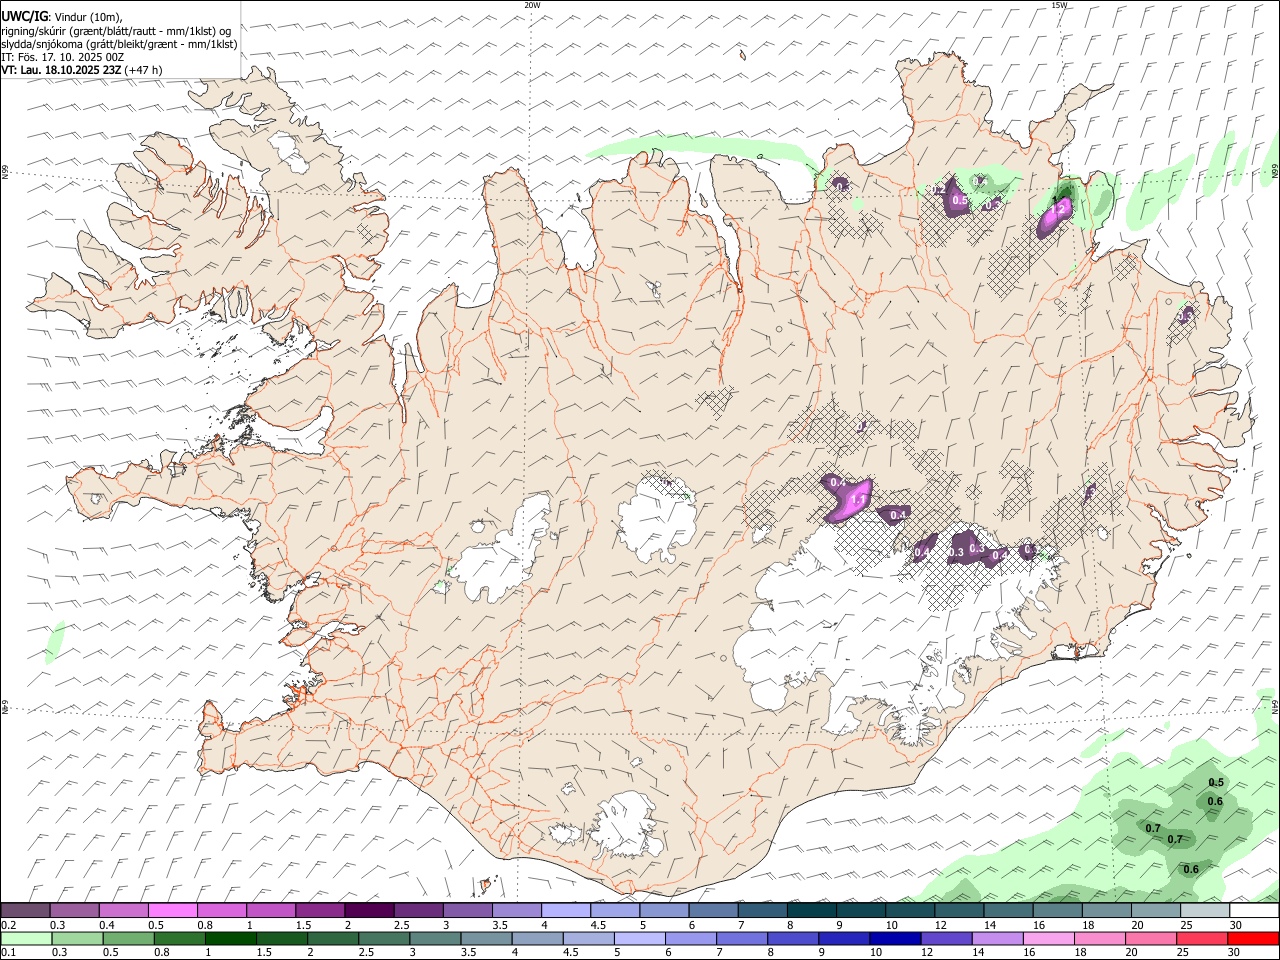Select the pale grey 25 snow legend swatch
Screen dimensions: 1280x960
coord(1205,910)
